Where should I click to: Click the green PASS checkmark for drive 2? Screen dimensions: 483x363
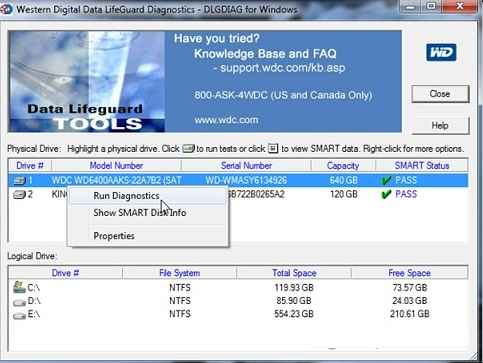pos(386,194)
